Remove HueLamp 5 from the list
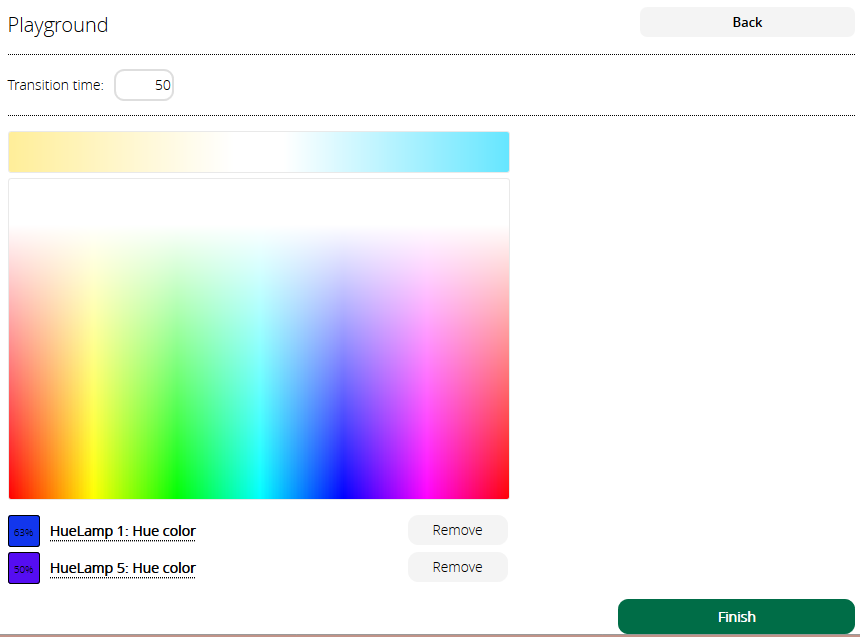860x637 pixels. 457,567
